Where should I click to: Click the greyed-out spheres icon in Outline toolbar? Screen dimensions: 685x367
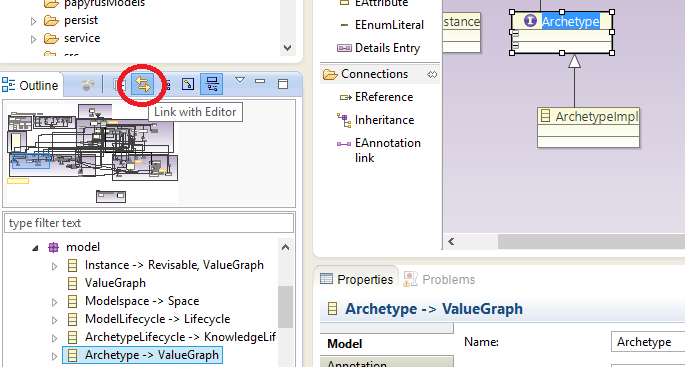[88, 84]
